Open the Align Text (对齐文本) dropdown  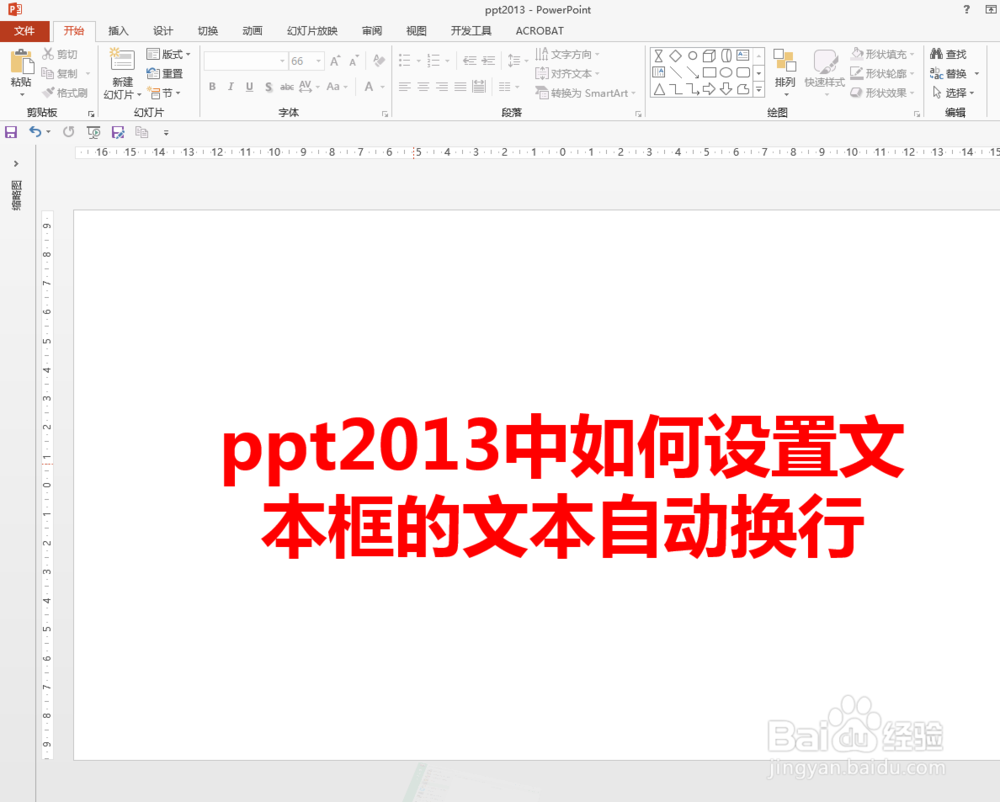coord(568,73)
